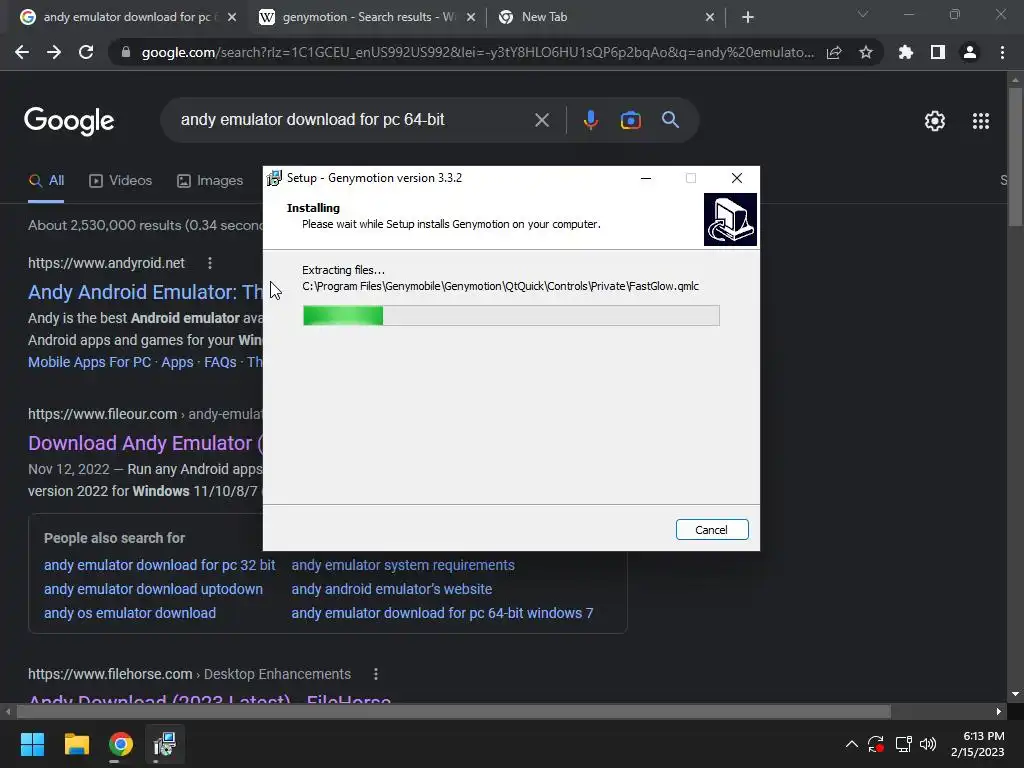
Task: Cancel the Genymotion installation
Action: pos(712,530)
